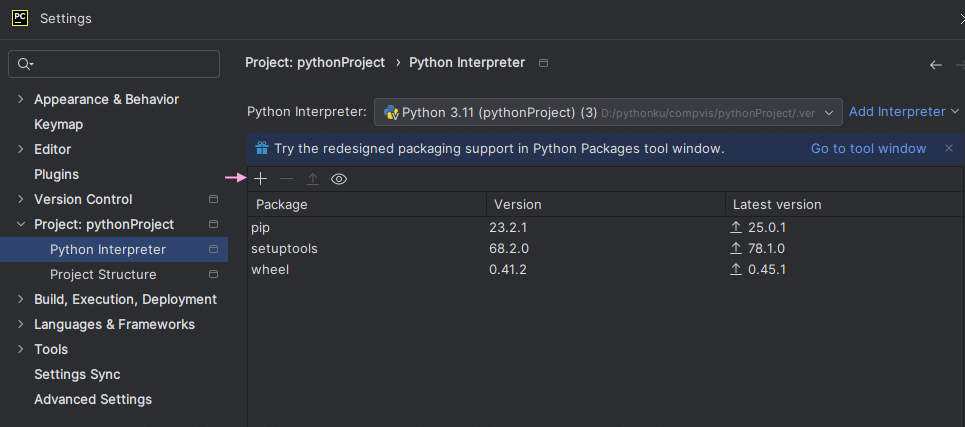Sort by the Latest version column header
This screenshot has width=965, height=427.
844,204
